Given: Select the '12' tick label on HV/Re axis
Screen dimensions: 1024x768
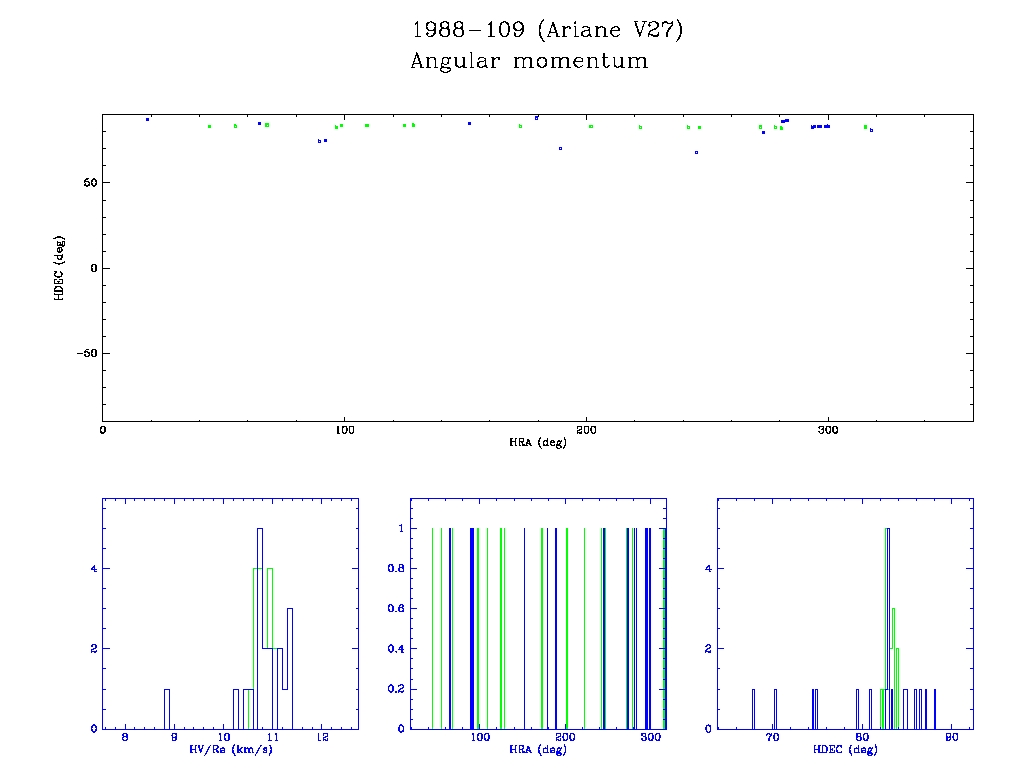Looking at the screenshot, I should point(322,738).
